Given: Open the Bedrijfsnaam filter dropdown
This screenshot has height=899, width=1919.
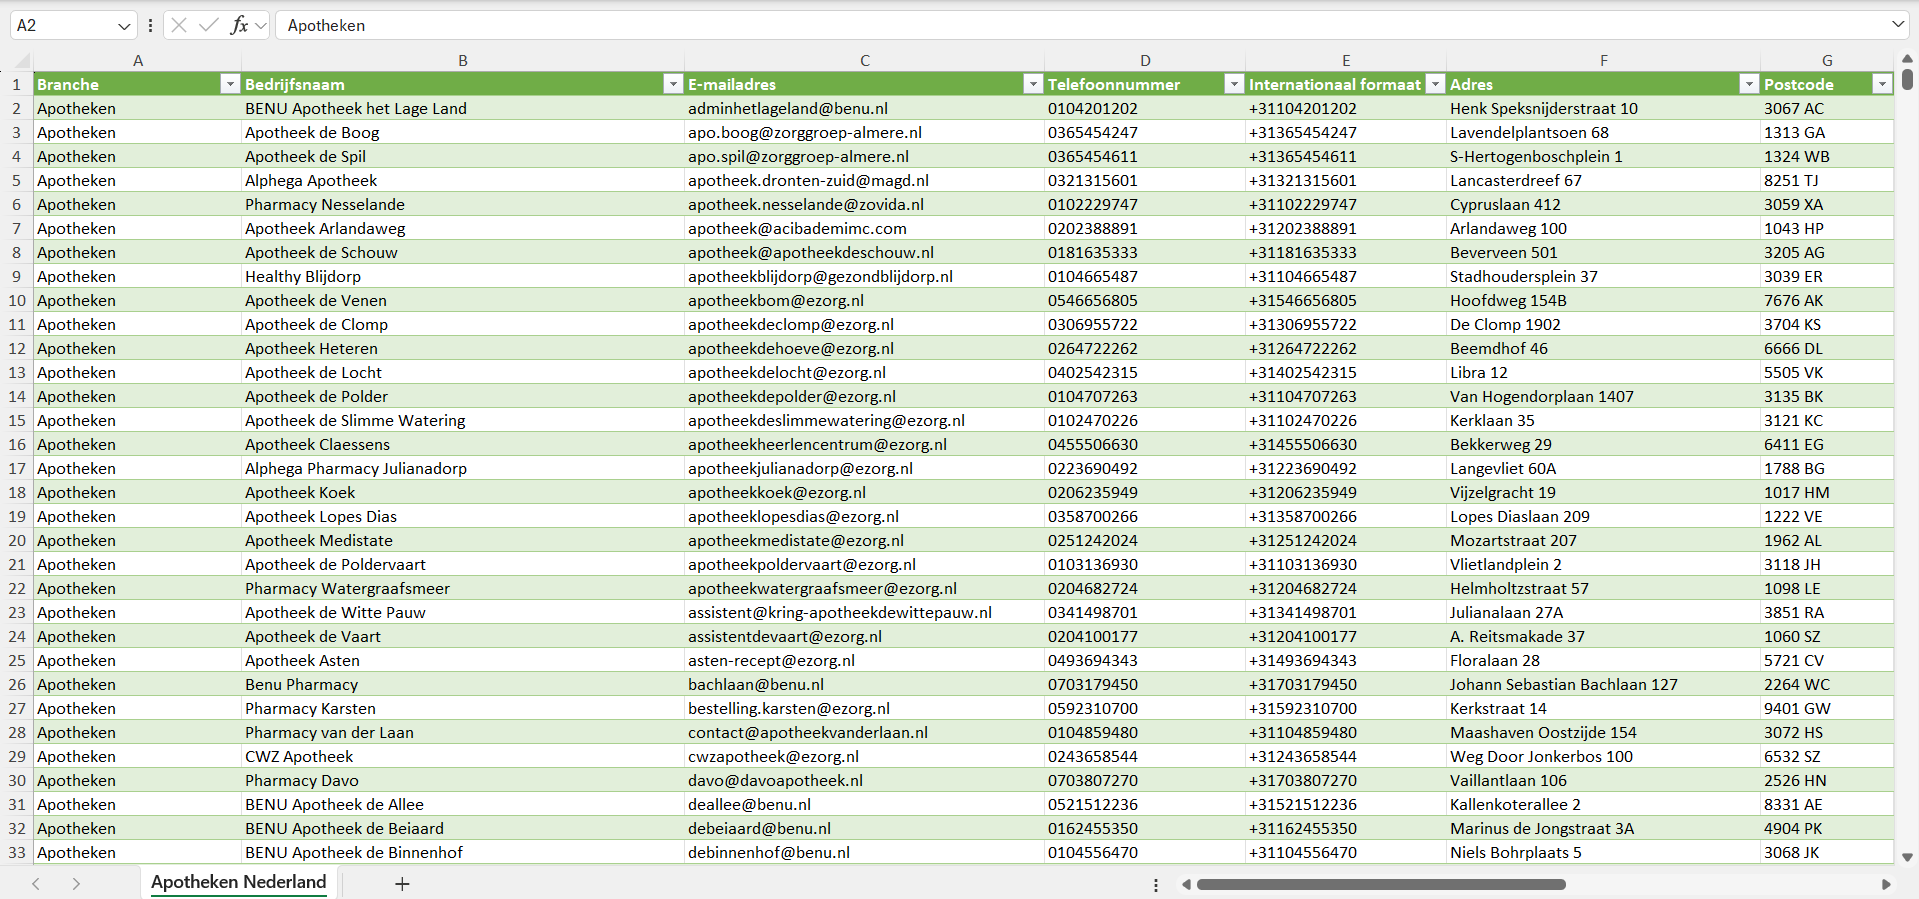Looking at the screenshot, I should (673, 85).
